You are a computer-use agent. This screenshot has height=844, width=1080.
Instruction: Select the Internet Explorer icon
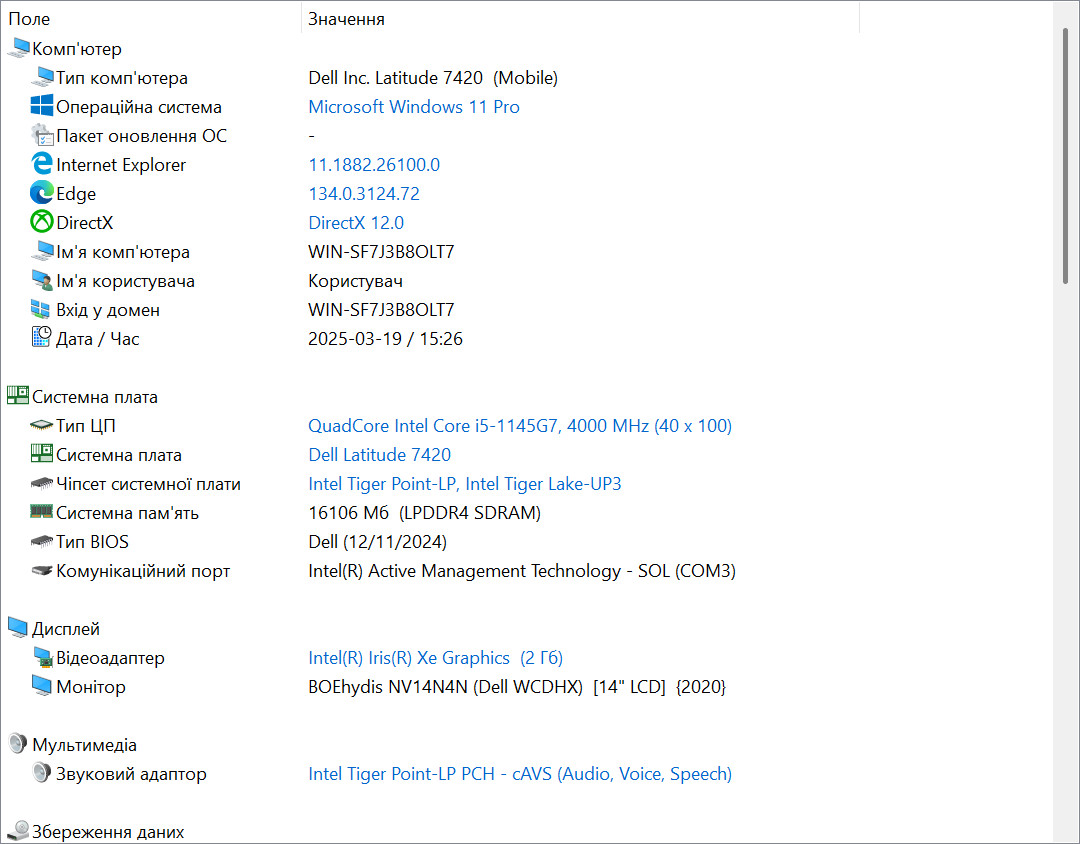42,164
